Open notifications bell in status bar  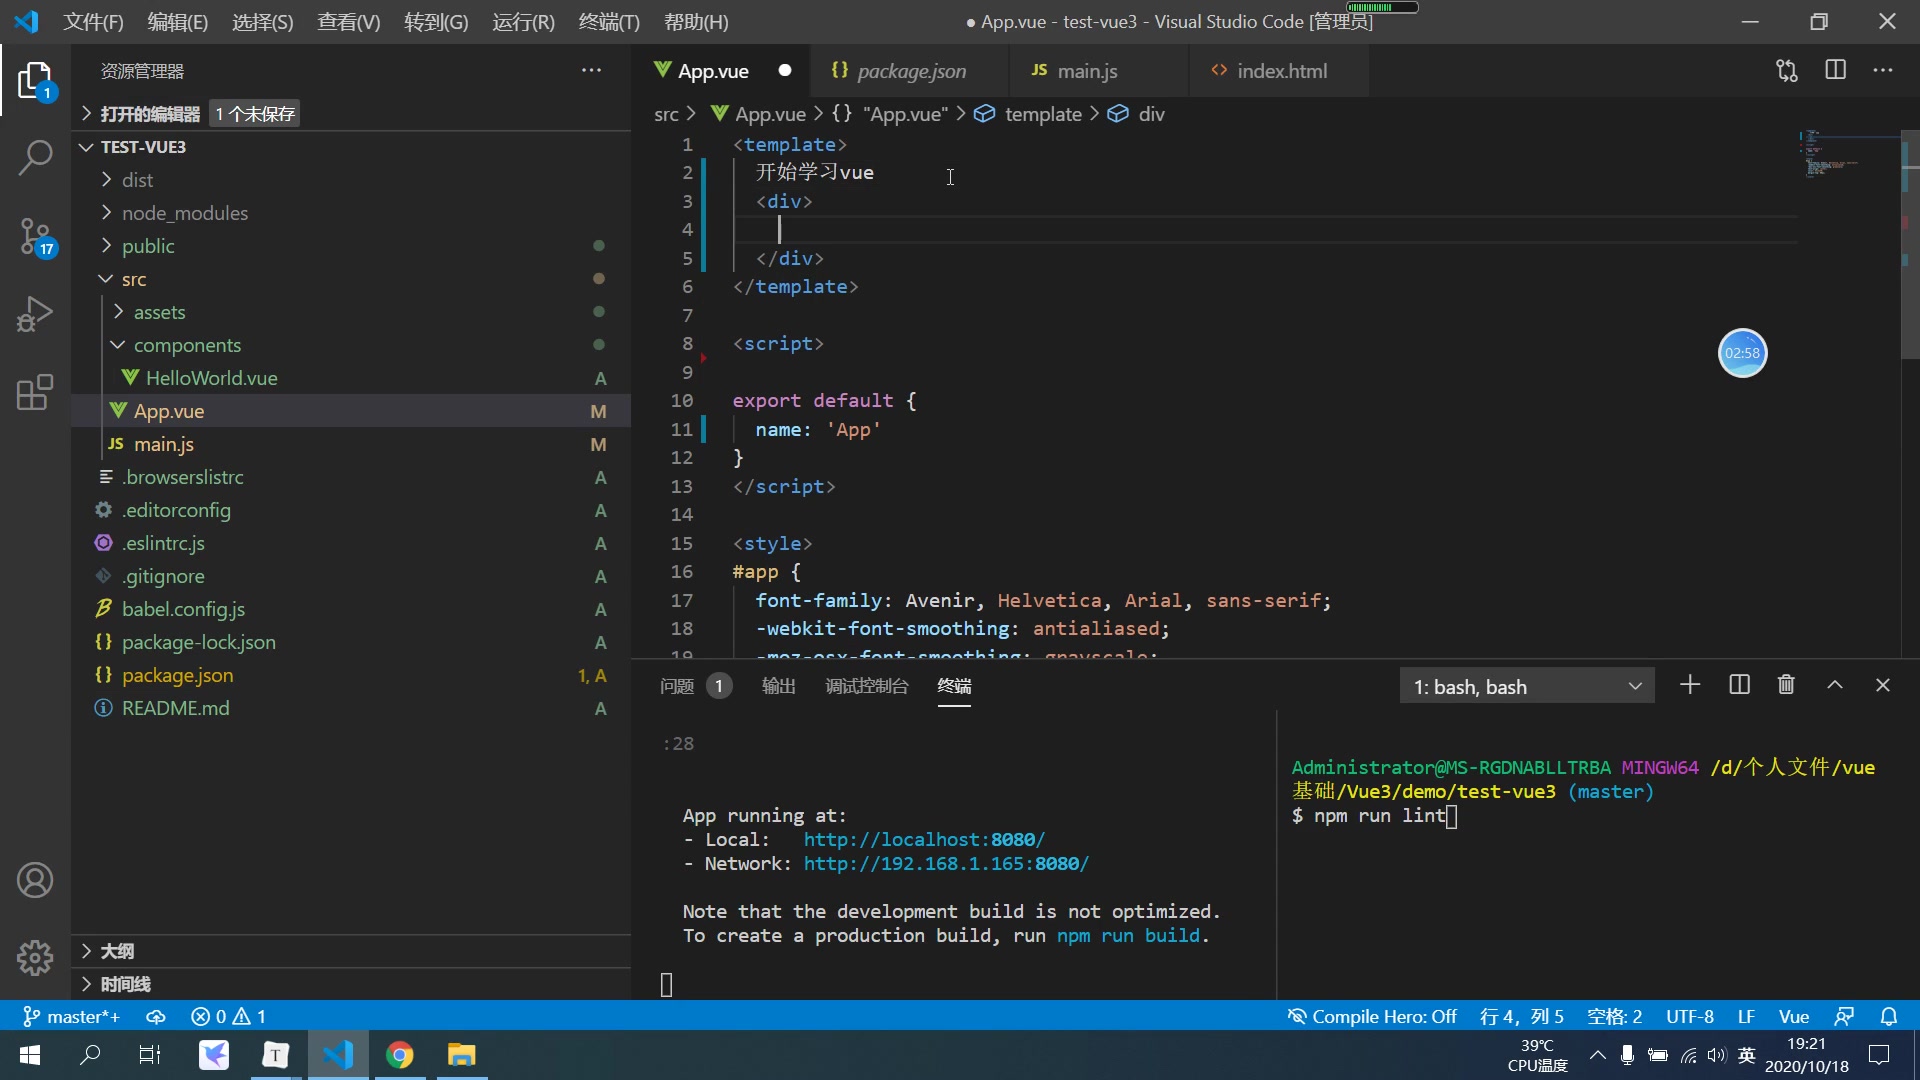[1889, 1016]
